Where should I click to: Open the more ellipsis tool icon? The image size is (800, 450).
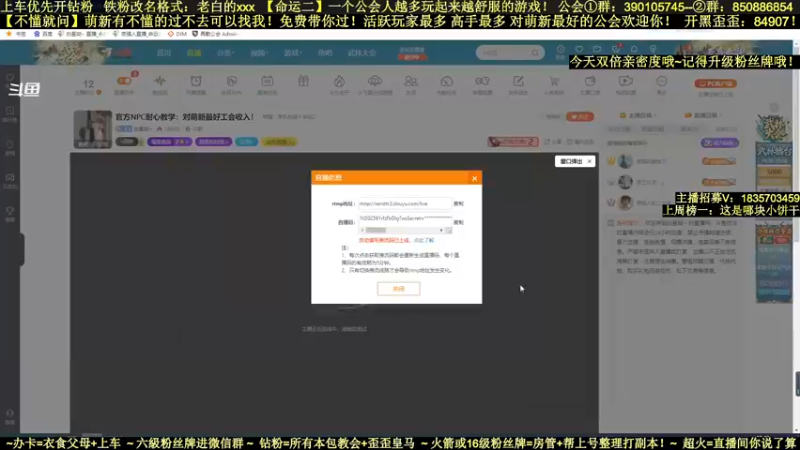(x=662, y=81)
